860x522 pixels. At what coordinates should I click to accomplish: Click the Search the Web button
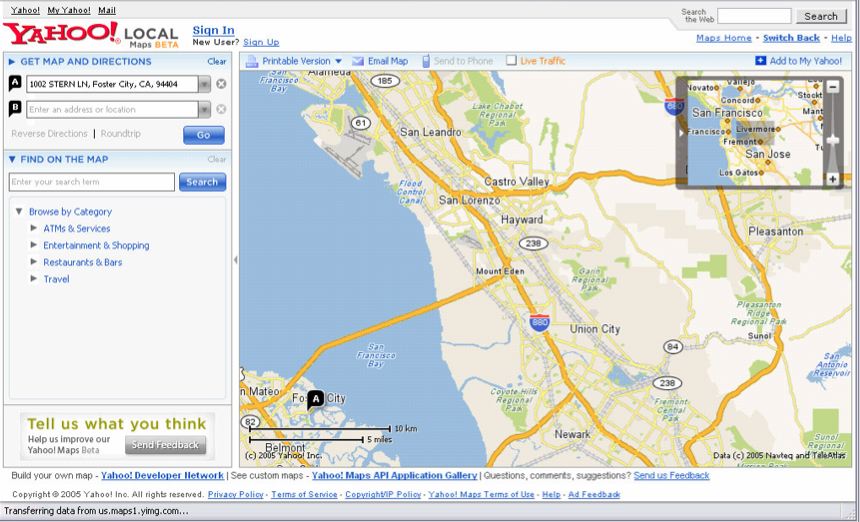point(821,16)
